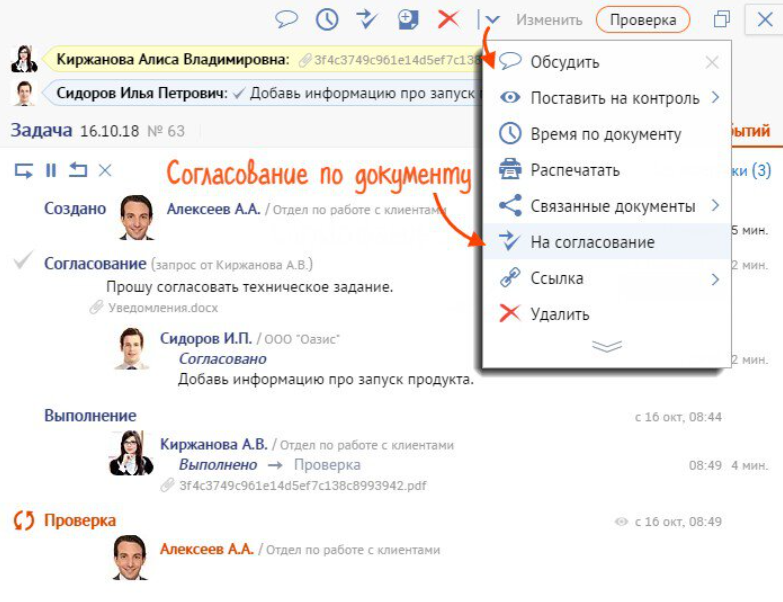Show more menu items with bottom chevron
The height and width of the screenshot is (602, 783).
606,346
